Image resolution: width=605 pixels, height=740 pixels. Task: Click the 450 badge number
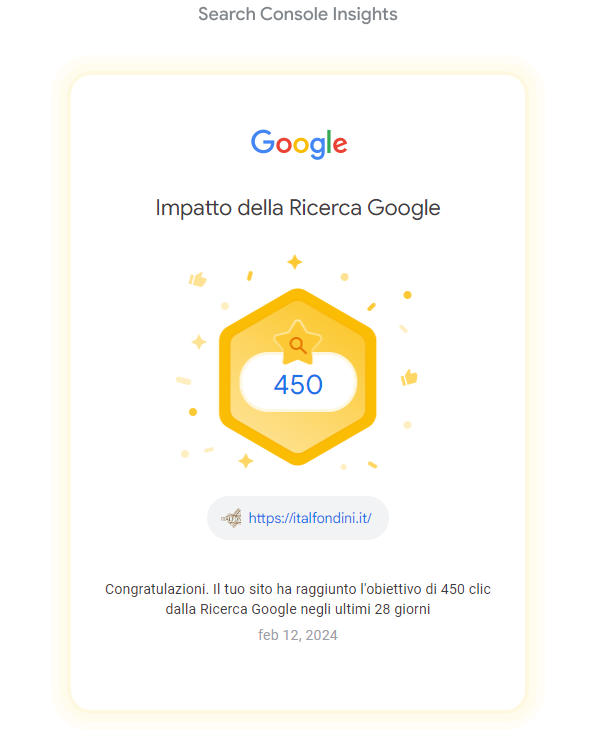pyautogui.click(x=298, y=385)
